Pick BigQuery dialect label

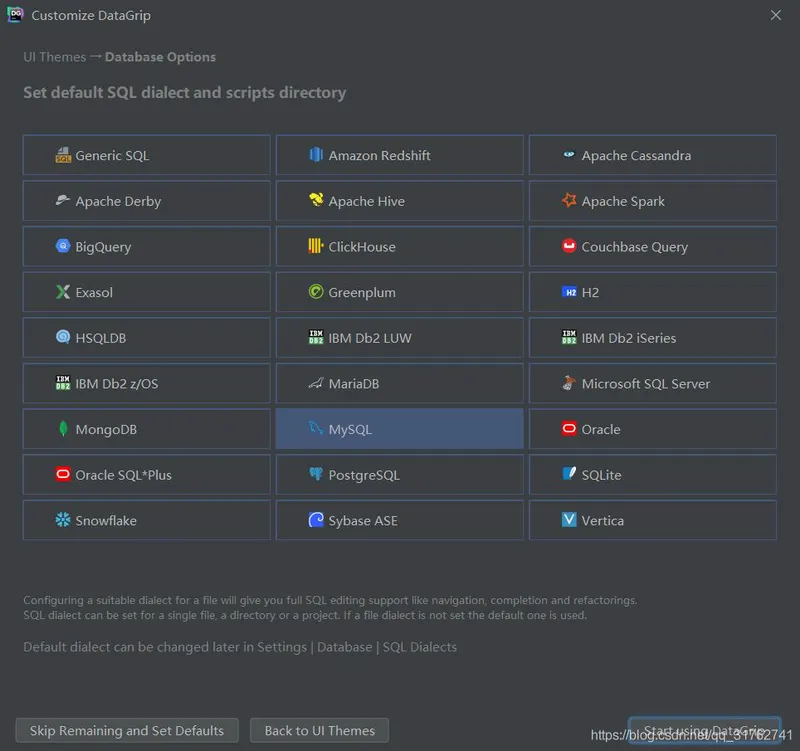103,247
